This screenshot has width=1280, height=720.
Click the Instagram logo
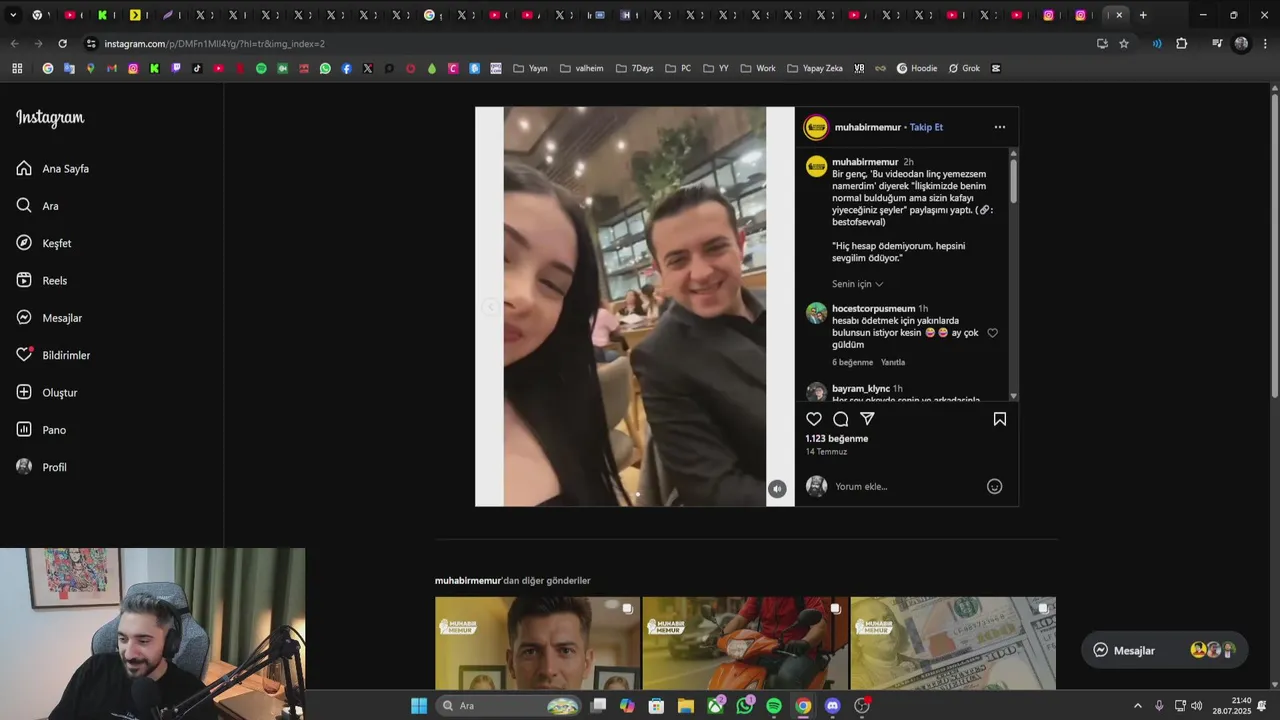[50, 118]
